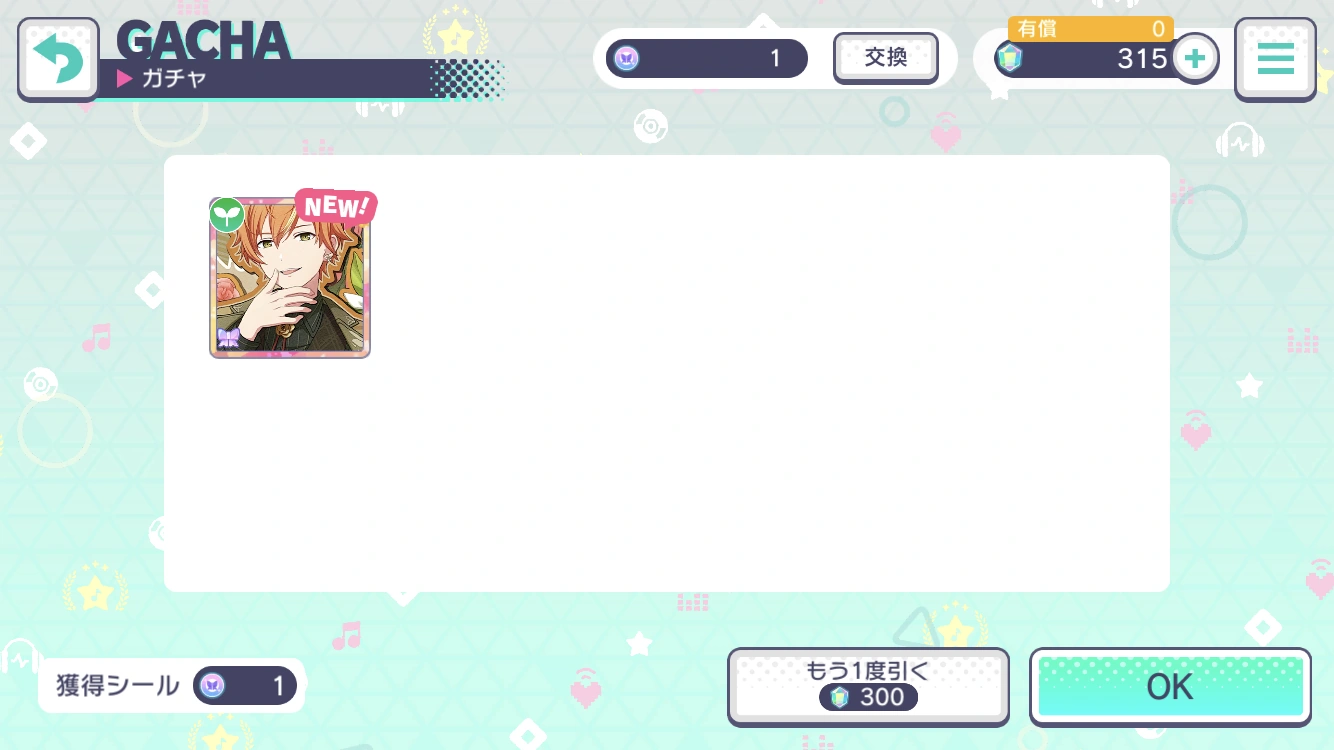
Task: Click the 交換 exchange button
Action: pyautogui.click(x=886, y=58)
